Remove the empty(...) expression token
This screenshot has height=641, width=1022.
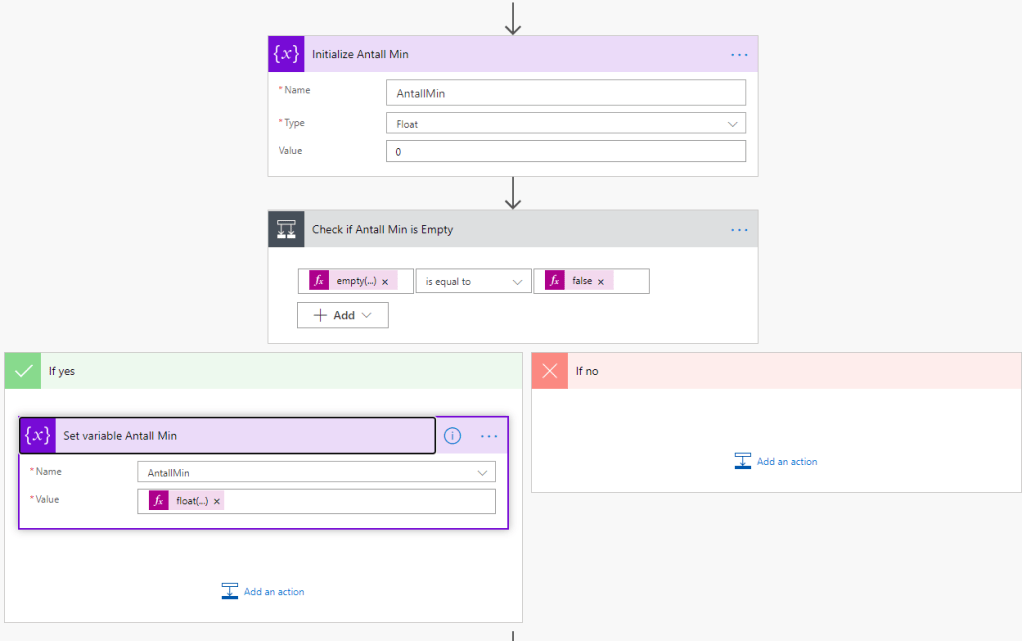[x=385, y=282]
